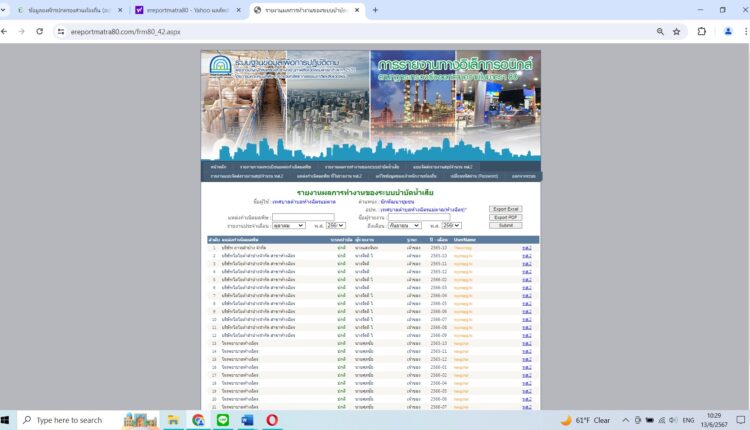750x430 pixels.
Task: Click the zoom magnifier icon in address bar
Action: click(660, 31)
